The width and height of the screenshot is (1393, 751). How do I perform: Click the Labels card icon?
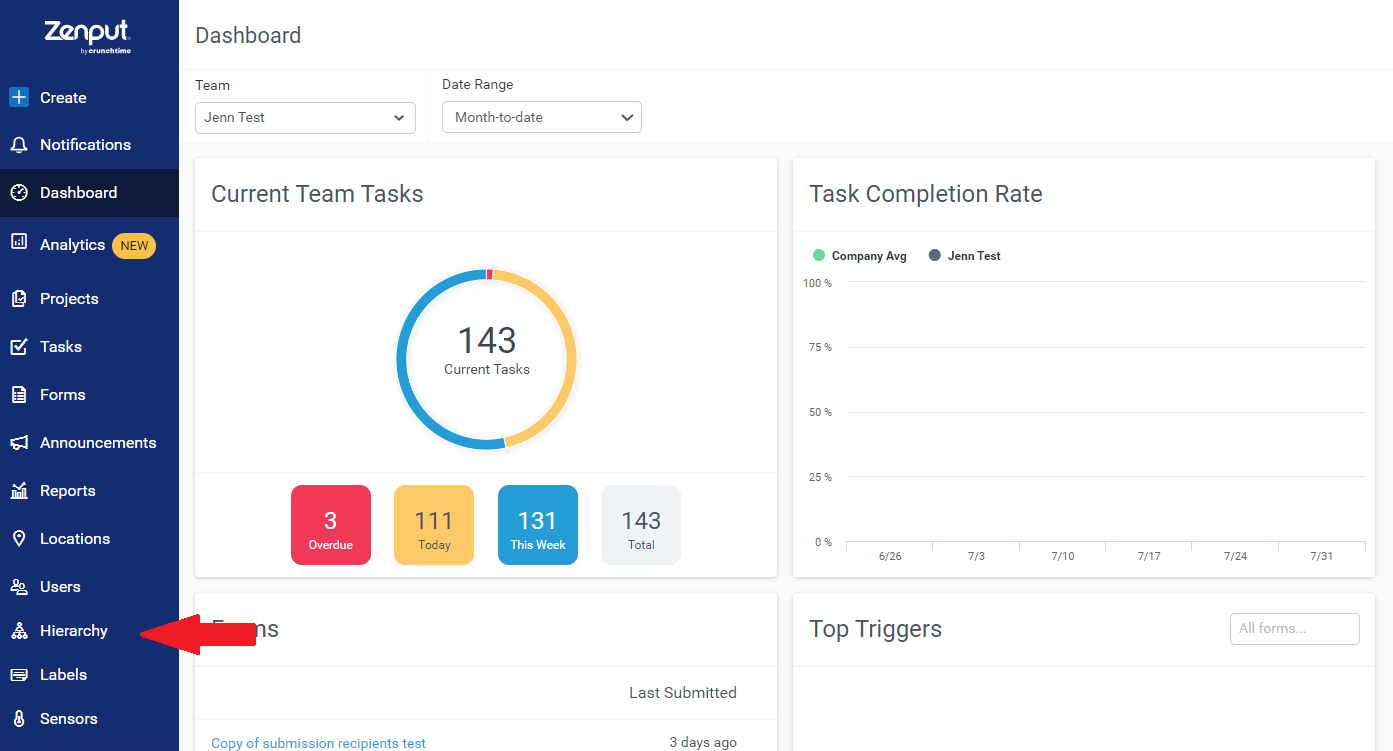coord(19,675)
